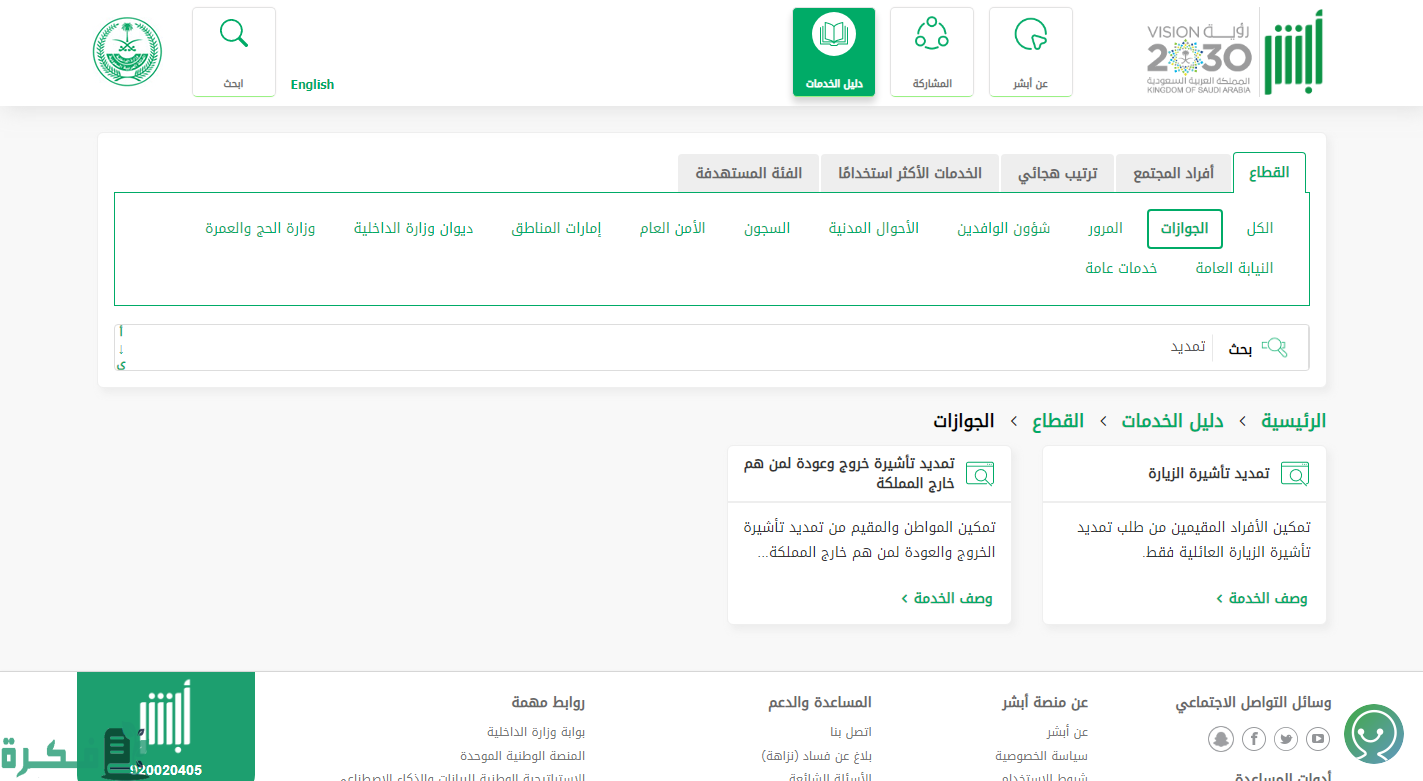Open the search (ابحث) icon in header
Image resolution: width=1423 pixels, height=781 pixels.
pyautogui.click(x=234, y=52)
